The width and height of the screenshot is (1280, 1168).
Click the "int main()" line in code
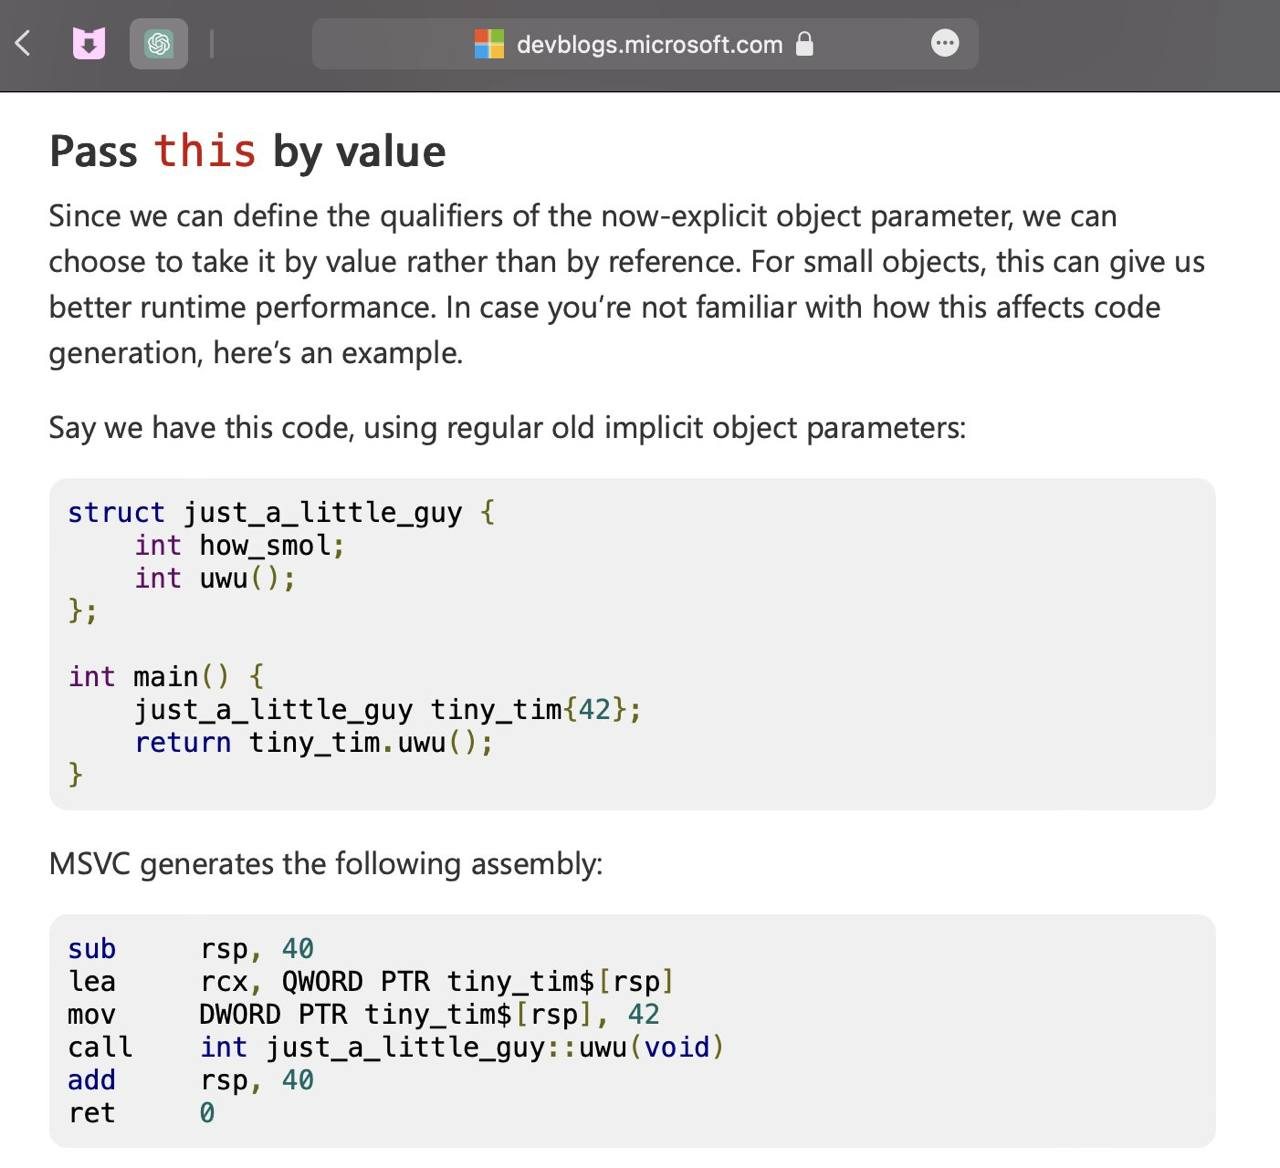148,676
